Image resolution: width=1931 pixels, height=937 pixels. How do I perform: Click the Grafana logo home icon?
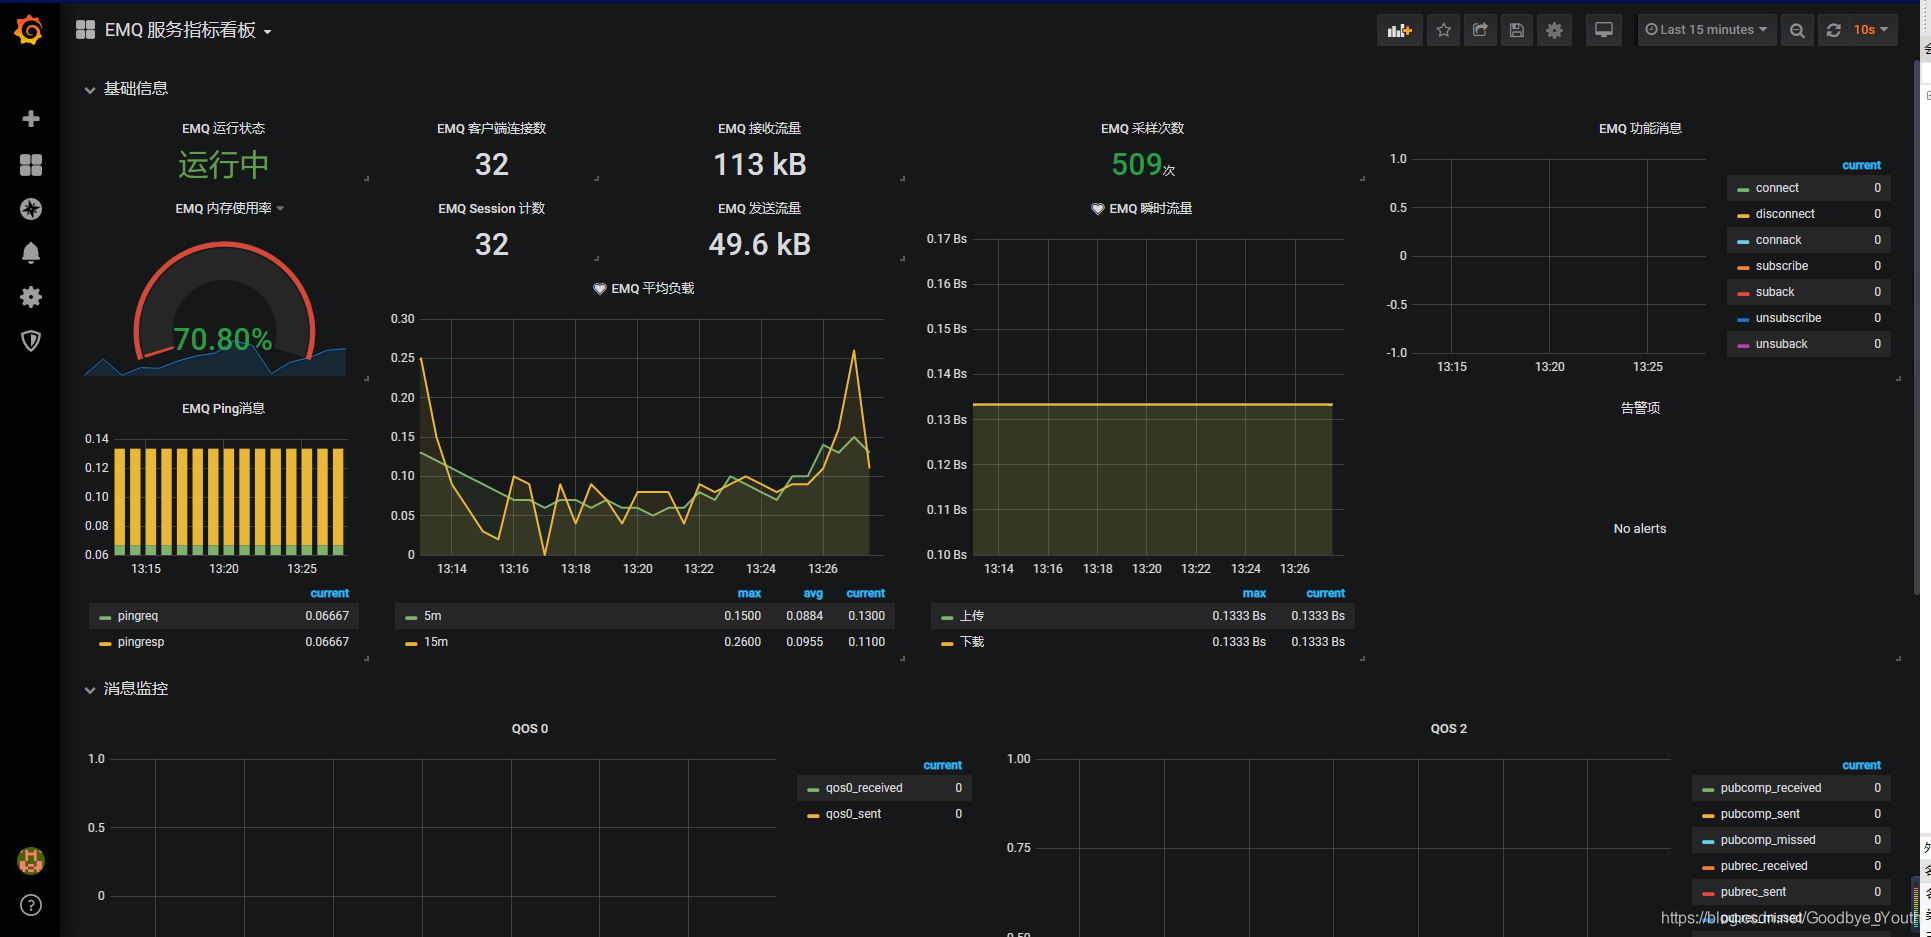[29, 30]
